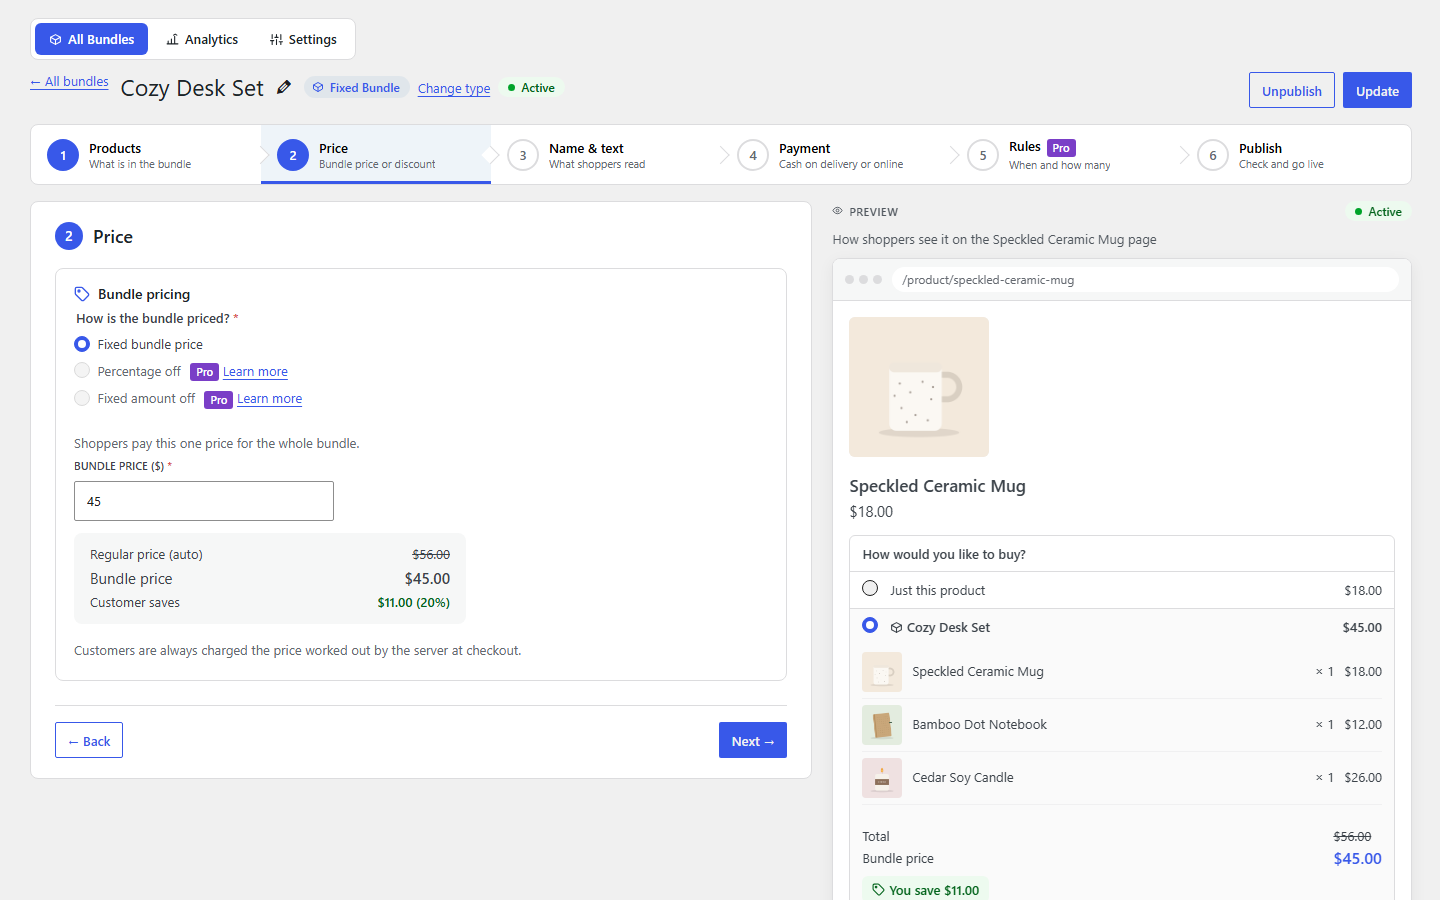Click the bundle pricing tag icon

pos(82,294)
